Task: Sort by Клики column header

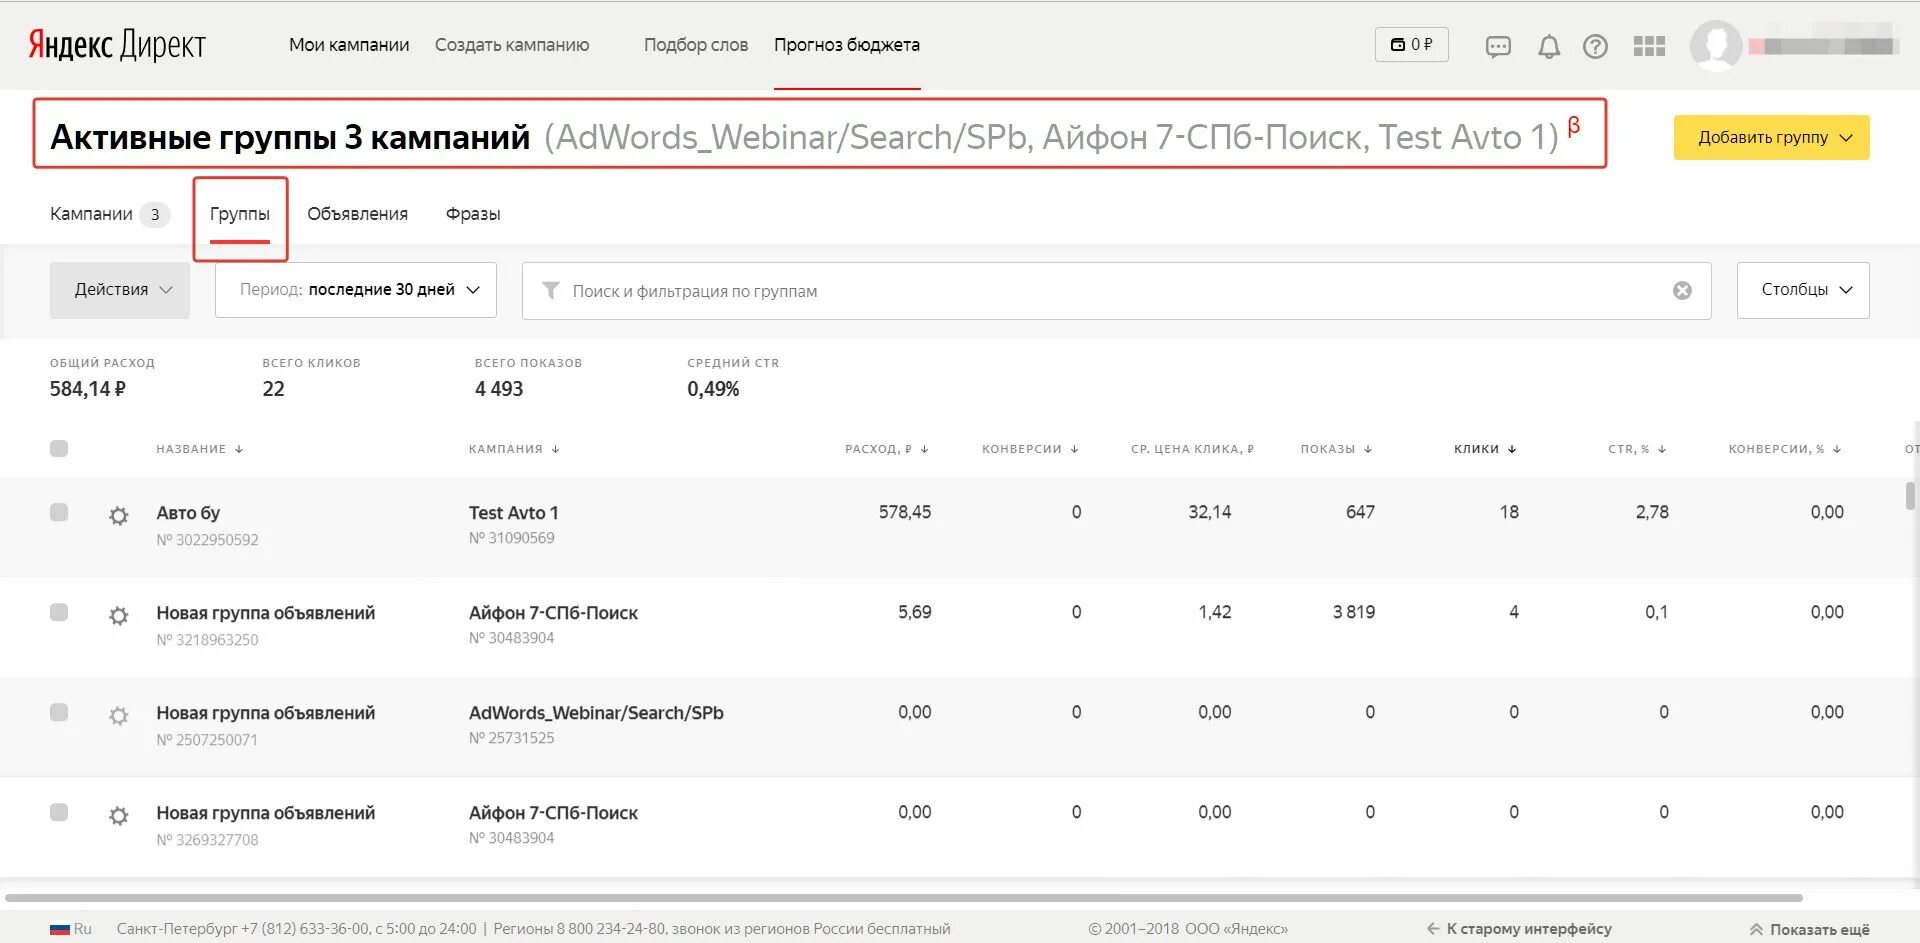Action: coord(1485,450)
